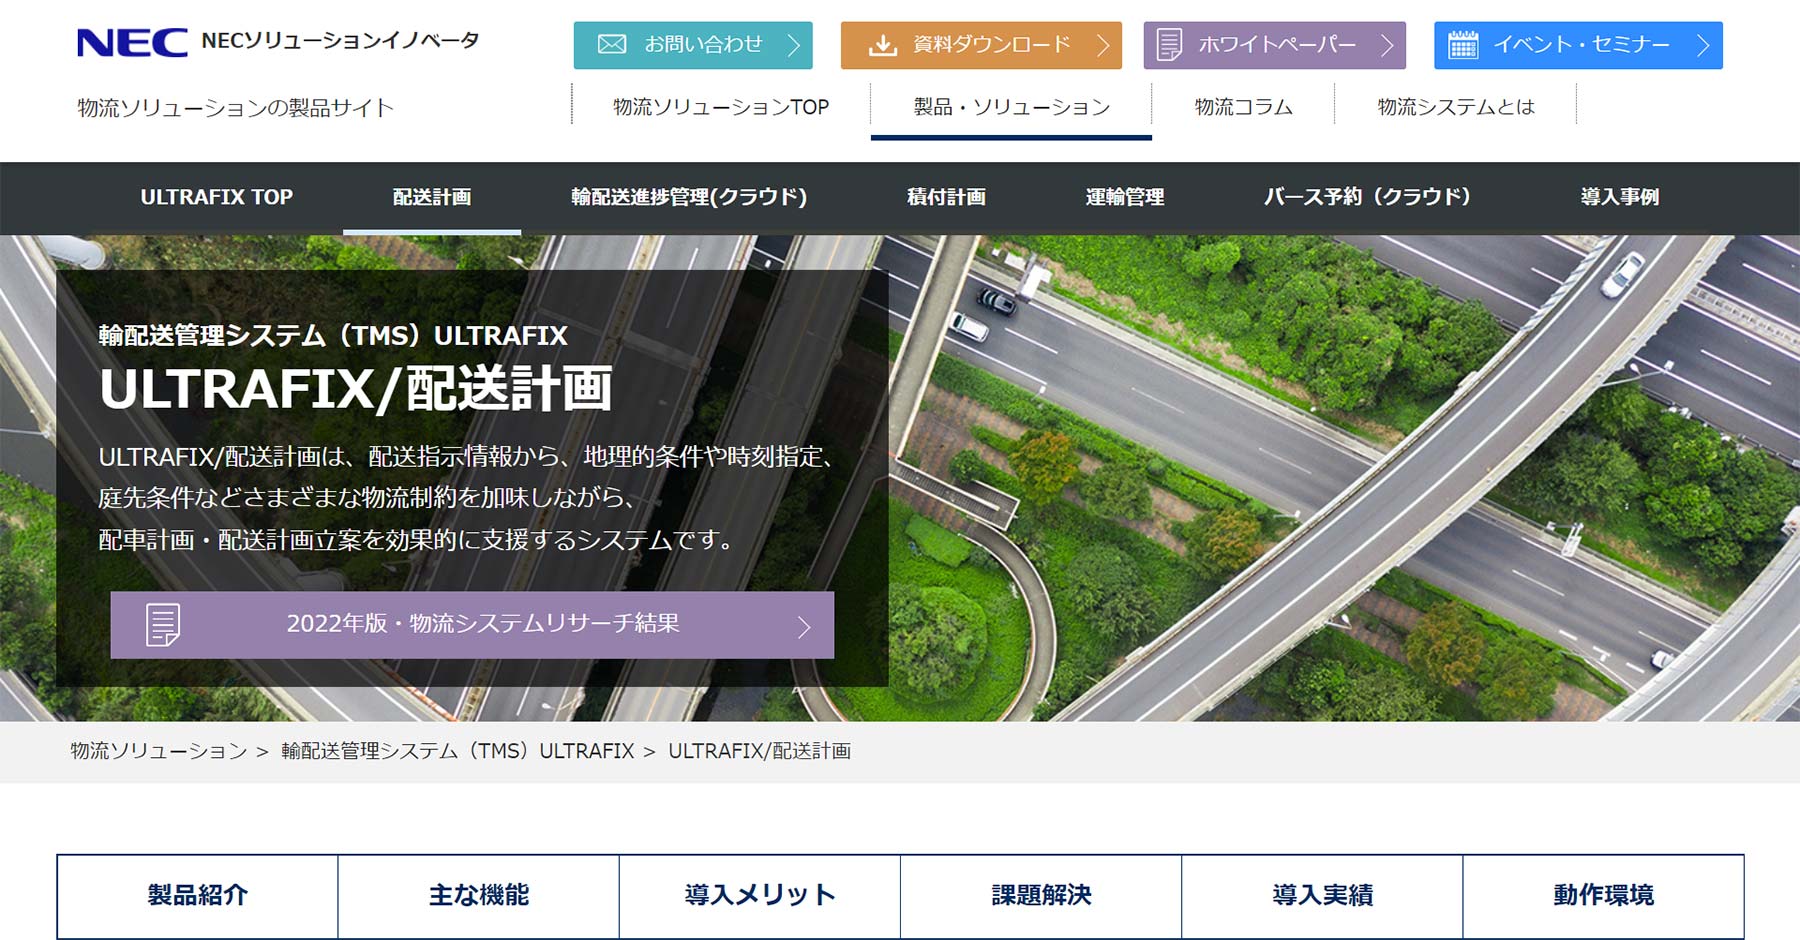Viewport: 1800px width, 940px height.
Task: Open 輸配送進捗管理(クラウド) tab
Action: 689,197
